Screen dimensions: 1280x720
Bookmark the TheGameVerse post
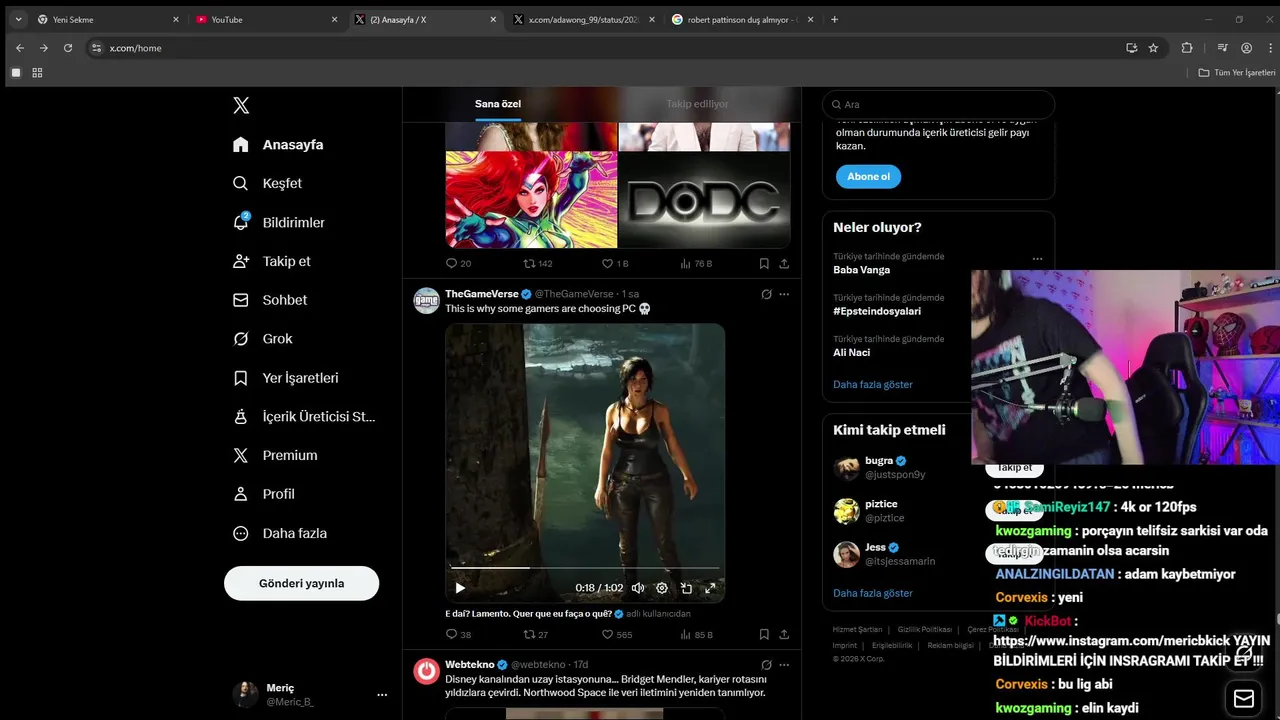pyautogui.click(x=764, y=634)
